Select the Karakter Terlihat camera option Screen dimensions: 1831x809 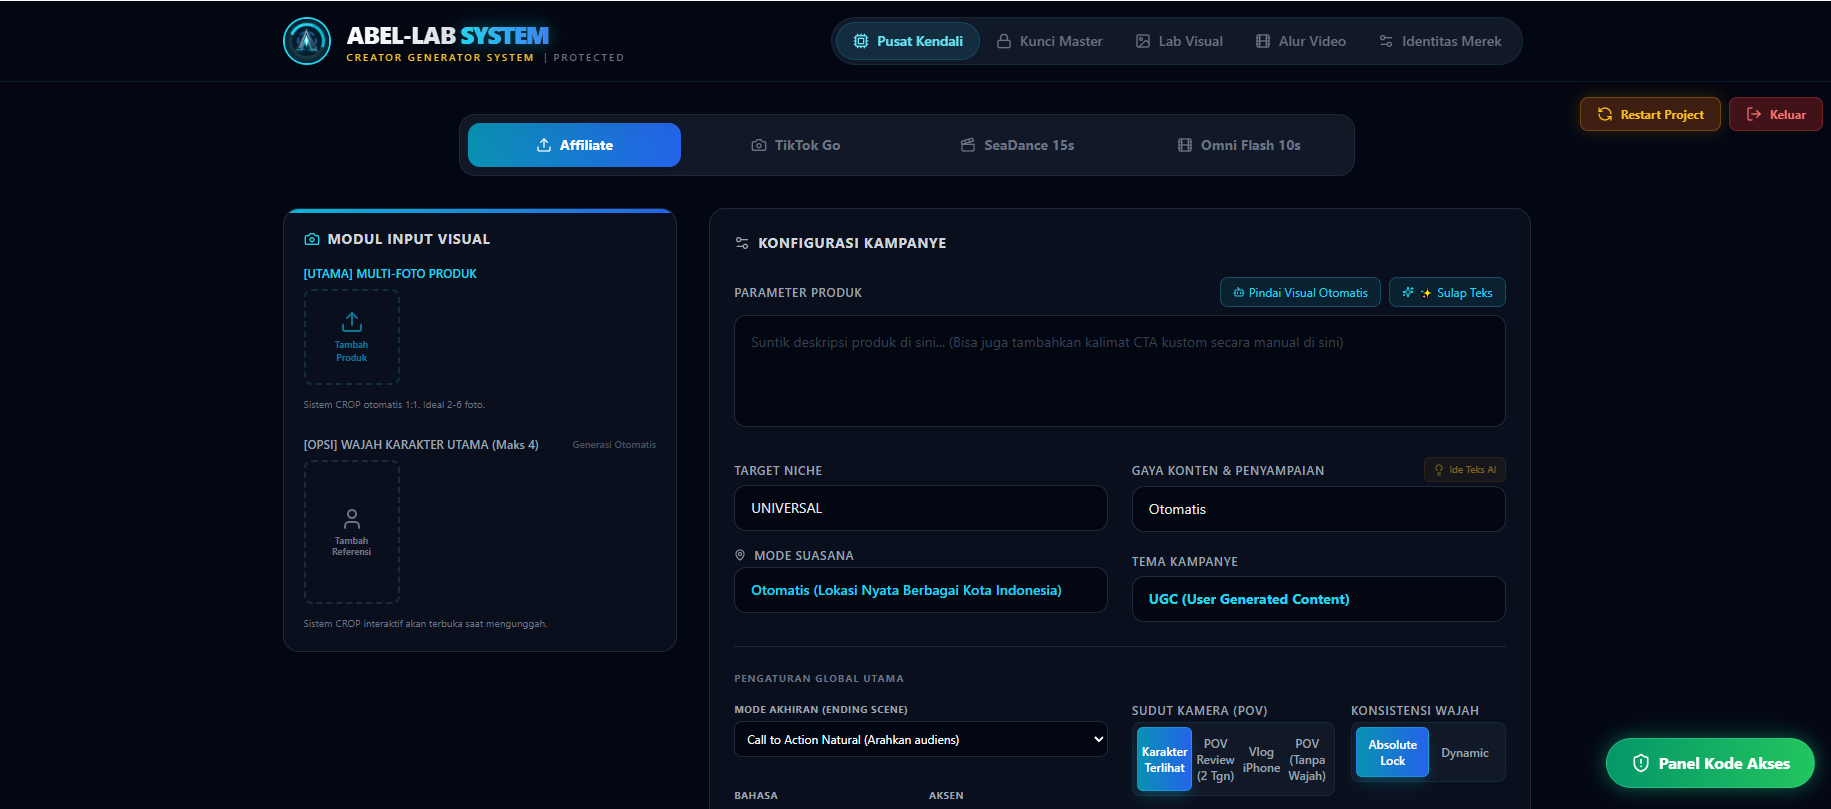tap(1165, 759)
